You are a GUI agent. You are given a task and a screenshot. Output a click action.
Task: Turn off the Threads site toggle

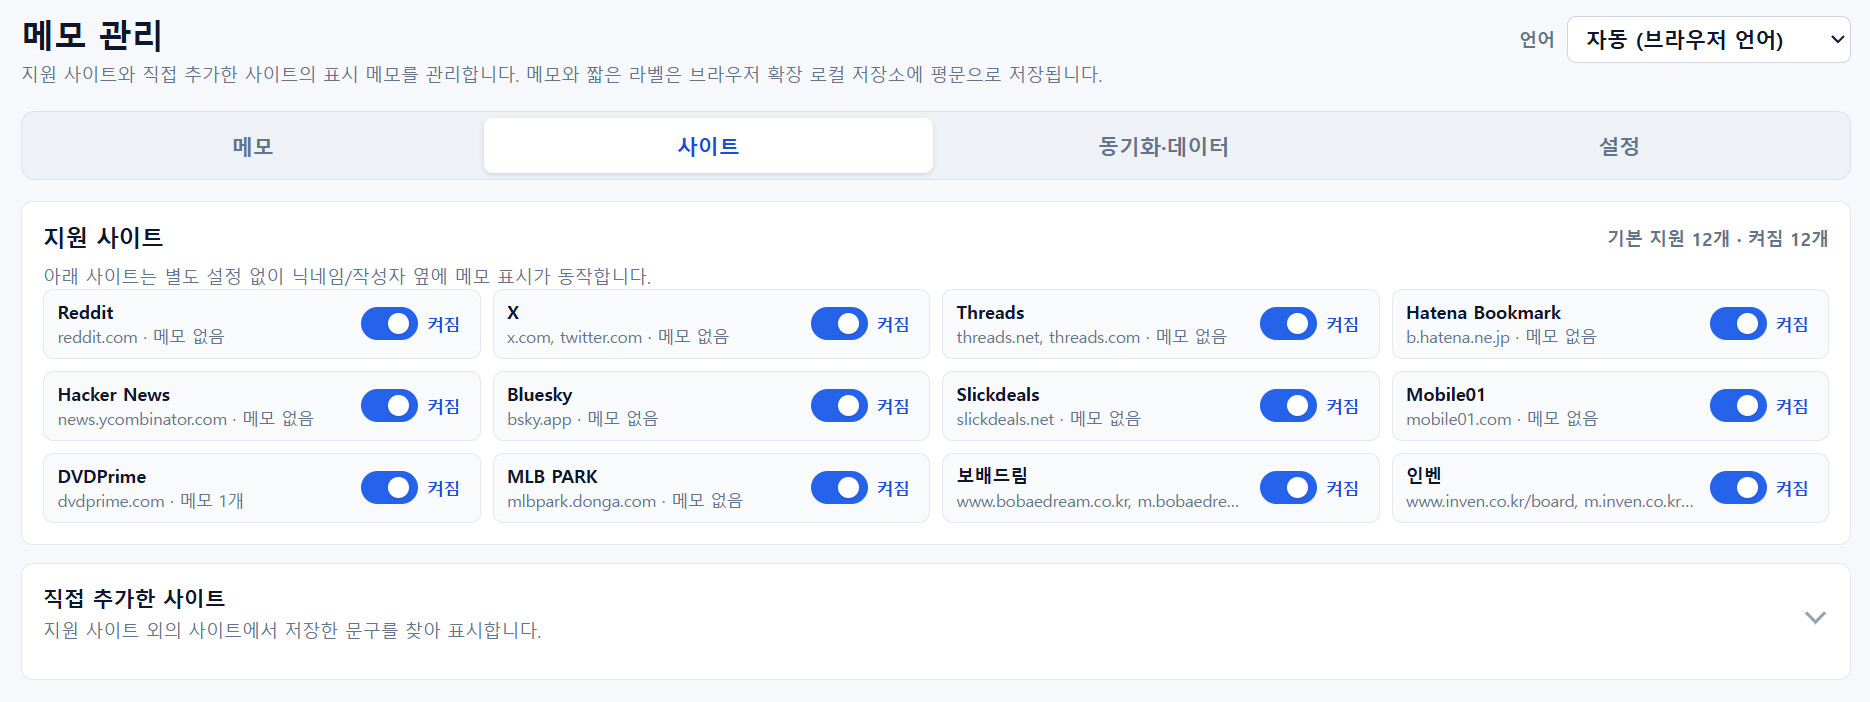(x=1288, y=324)
